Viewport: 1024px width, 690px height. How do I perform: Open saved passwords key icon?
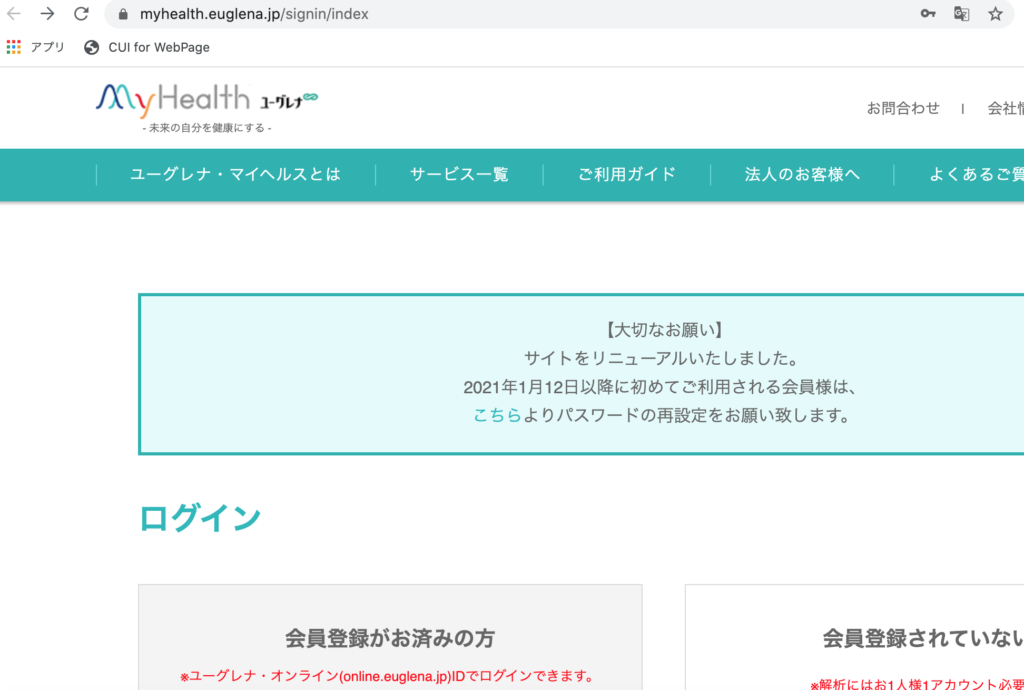tap(928, 14)
